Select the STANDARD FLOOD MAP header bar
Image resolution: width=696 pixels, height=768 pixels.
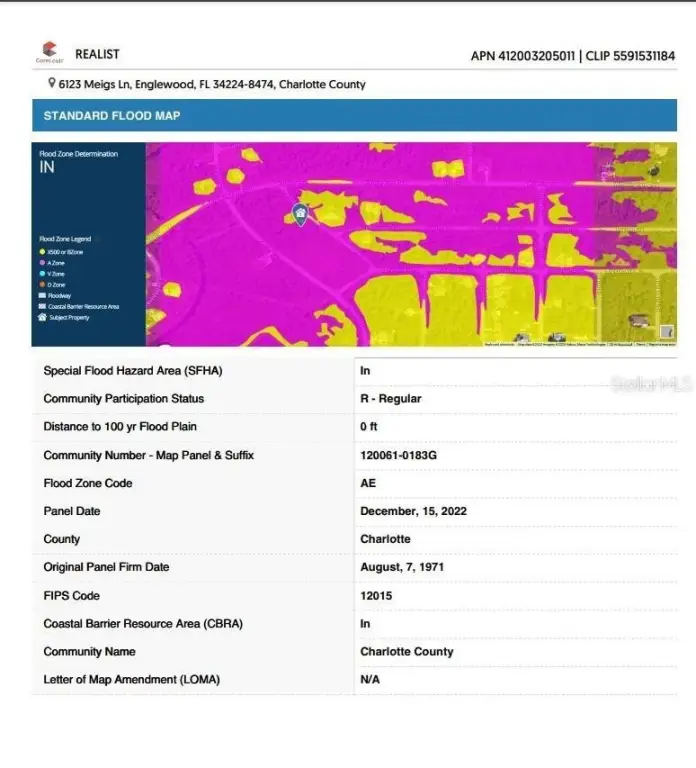click(354, 116)
